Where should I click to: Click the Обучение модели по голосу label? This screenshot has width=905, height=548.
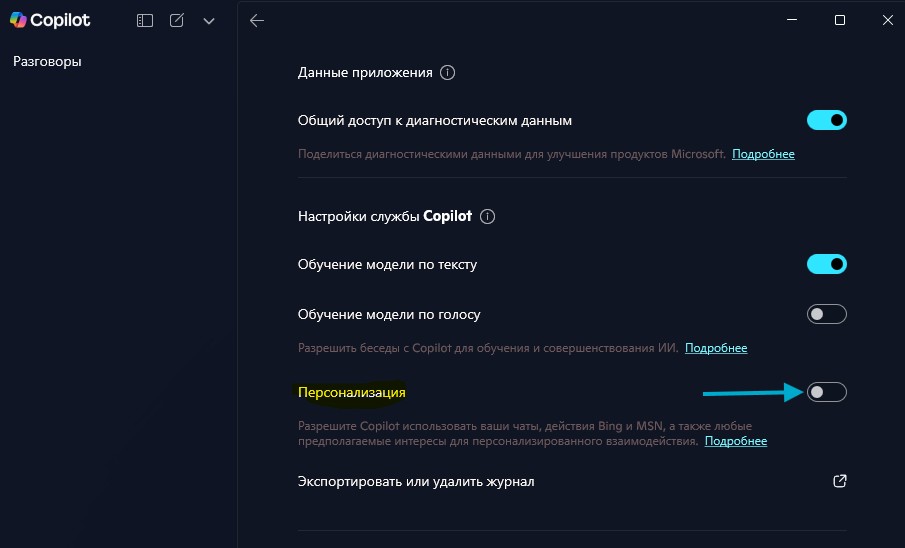[x=389, y=315]
